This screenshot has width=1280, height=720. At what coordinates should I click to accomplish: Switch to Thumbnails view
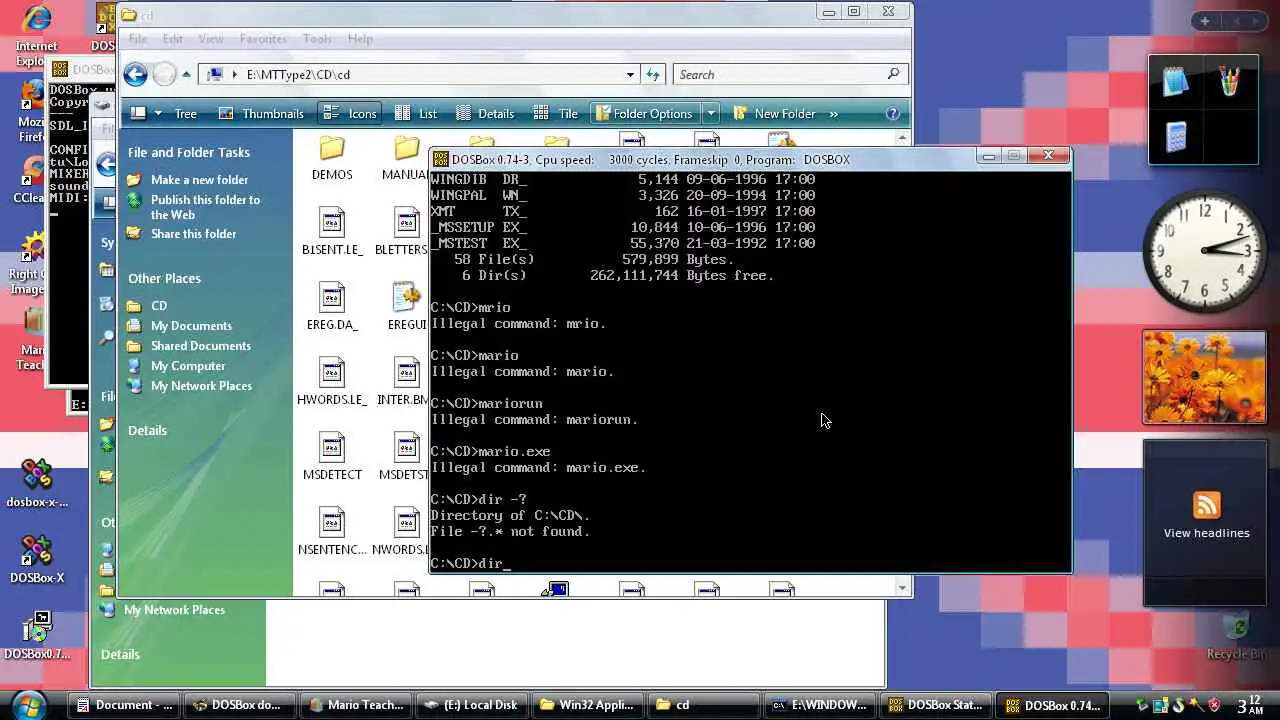coord(261,113)
